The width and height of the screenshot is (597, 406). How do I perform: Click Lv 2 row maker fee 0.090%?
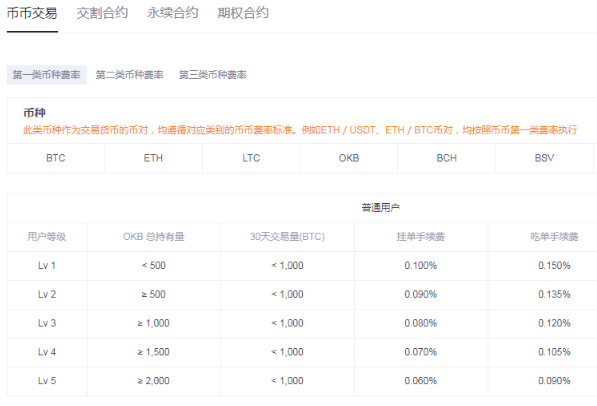(421, 294)
